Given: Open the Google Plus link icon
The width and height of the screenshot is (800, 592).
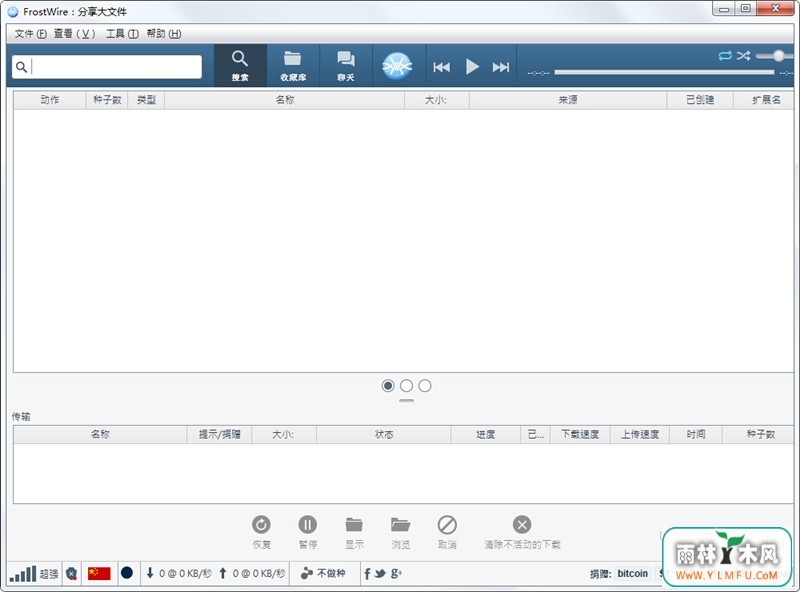Looking at the screenshot, I should pos(396,574).
